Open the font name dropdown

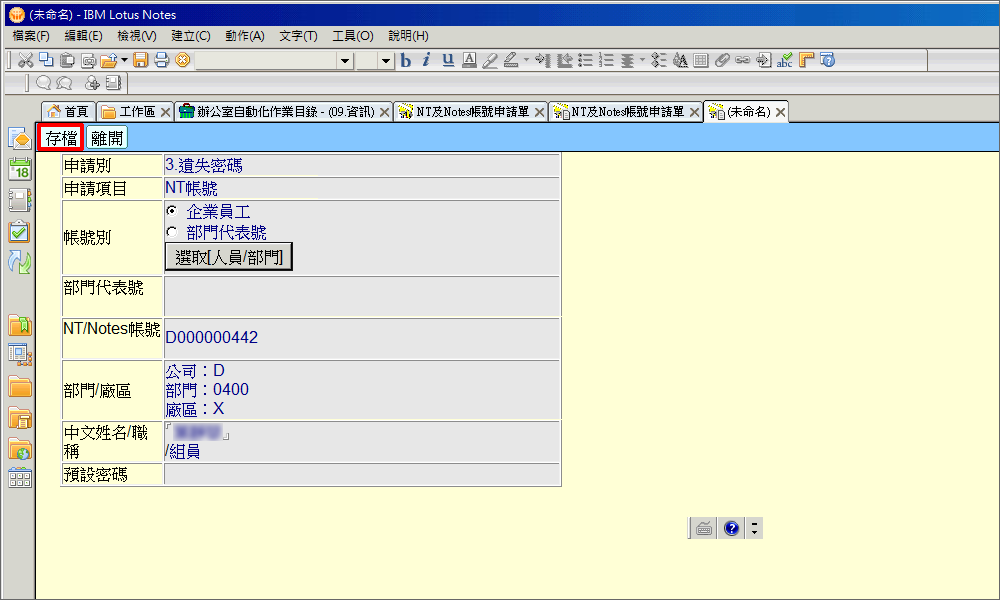point(345,61)
